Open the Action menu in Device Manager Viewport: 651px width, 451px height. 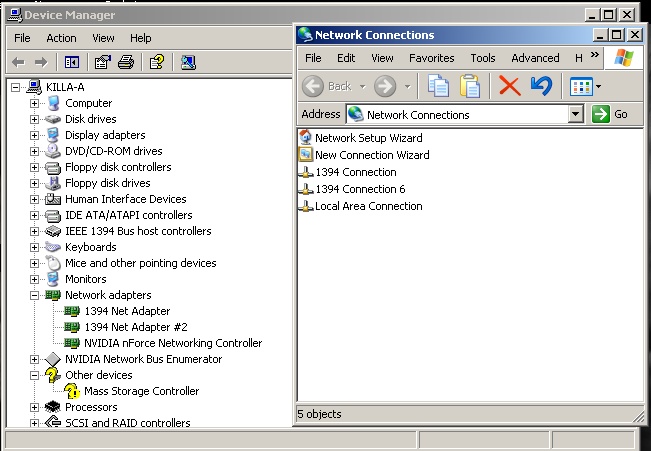tap(61, 38)
